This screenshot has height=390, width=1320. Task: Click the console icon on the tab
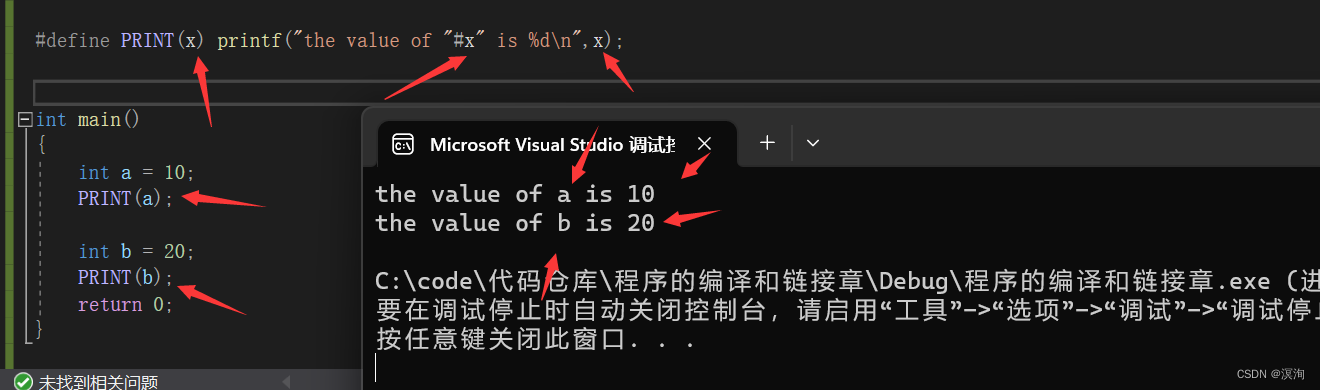tap(403, 144)
